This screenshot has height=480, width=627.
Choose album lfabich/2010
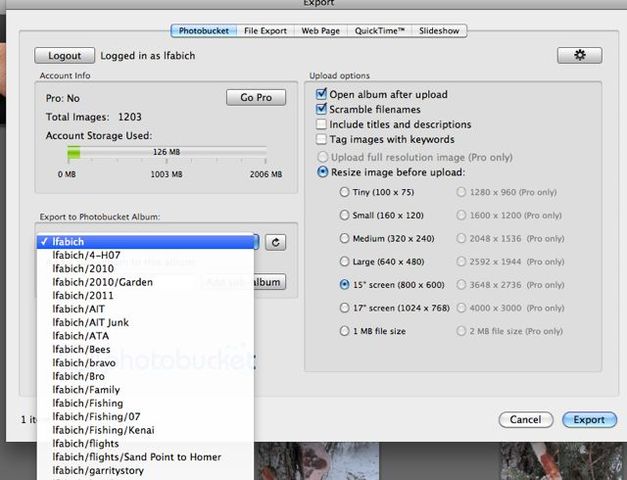pos(146,268)
